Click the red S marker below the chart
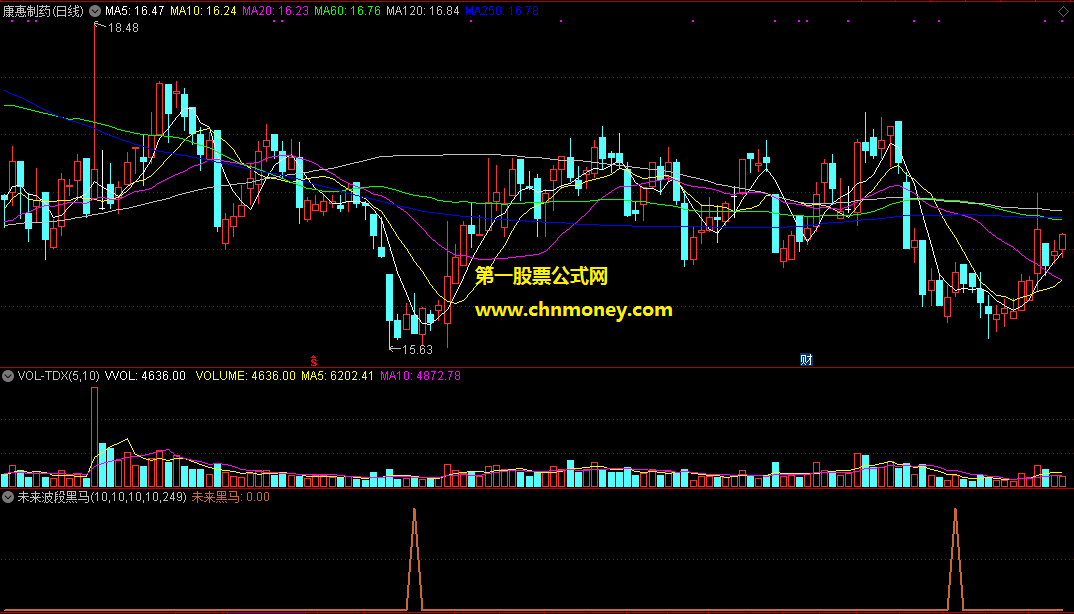 pos(314,360)
